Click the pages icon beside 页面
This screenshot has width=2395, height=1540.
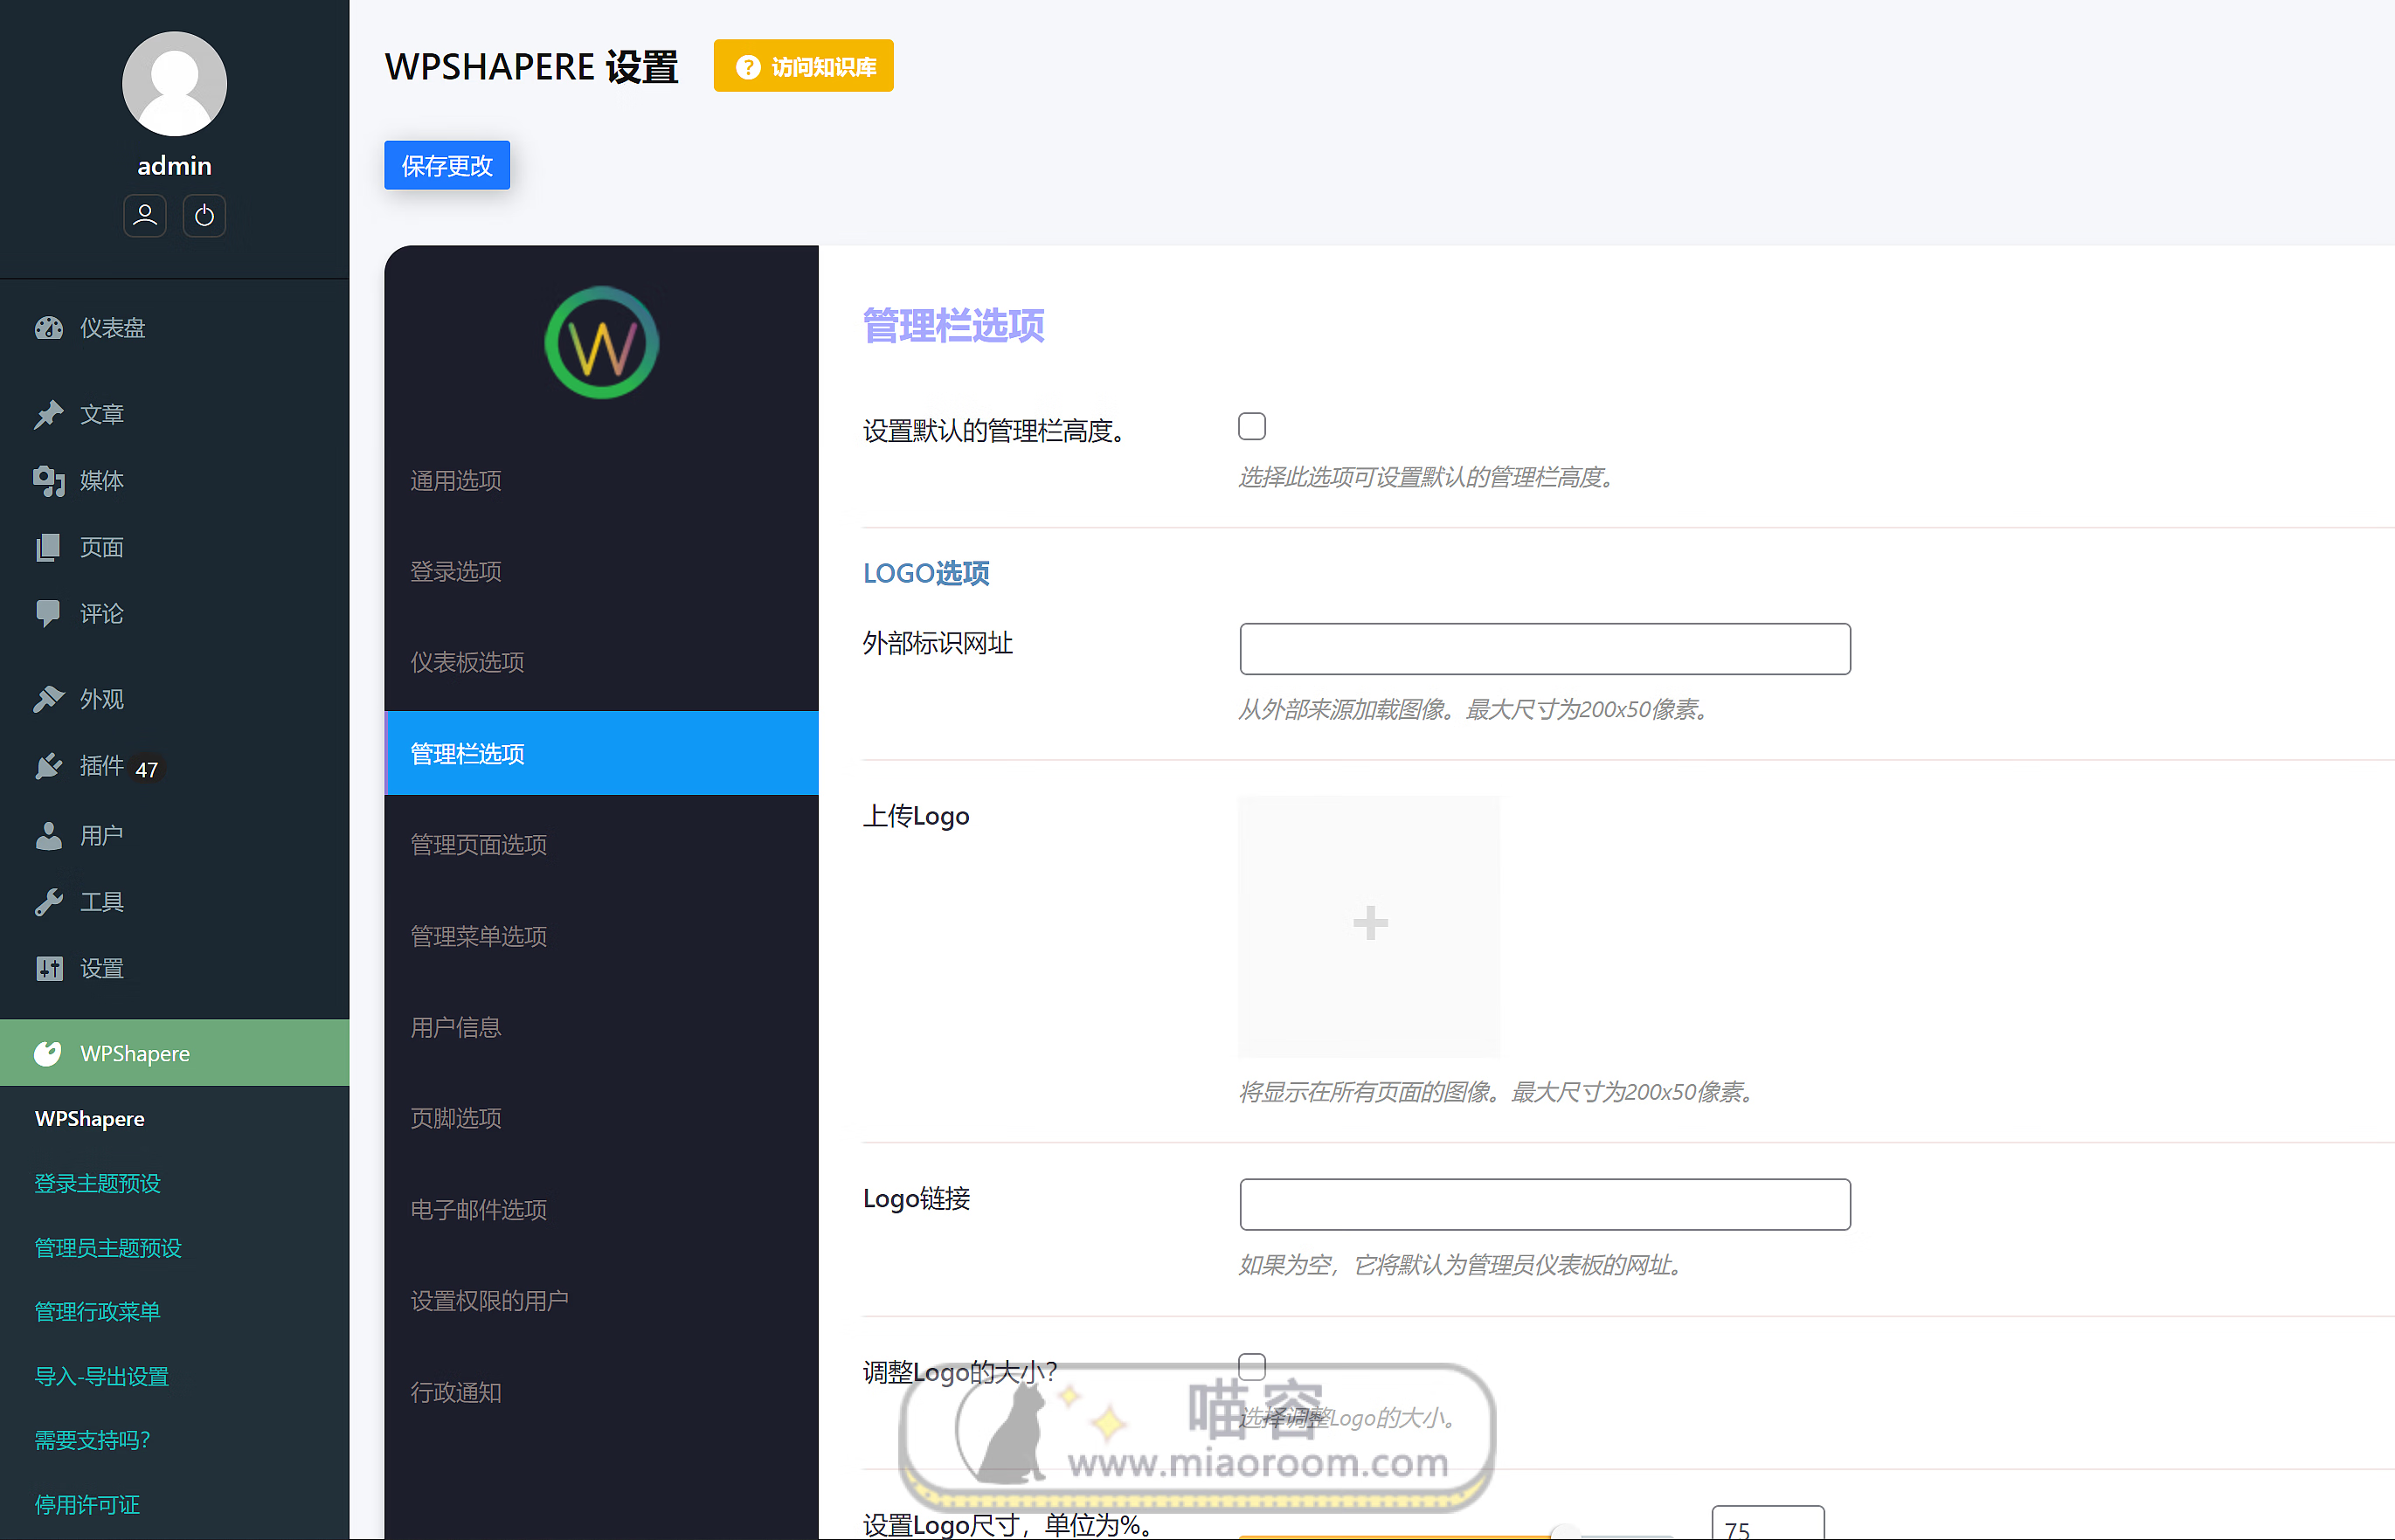(48, 547)
